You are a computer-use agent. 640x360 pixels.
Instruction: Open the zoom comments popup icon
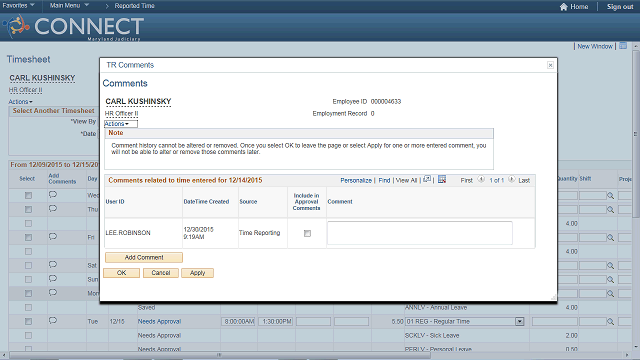point(427,179)
